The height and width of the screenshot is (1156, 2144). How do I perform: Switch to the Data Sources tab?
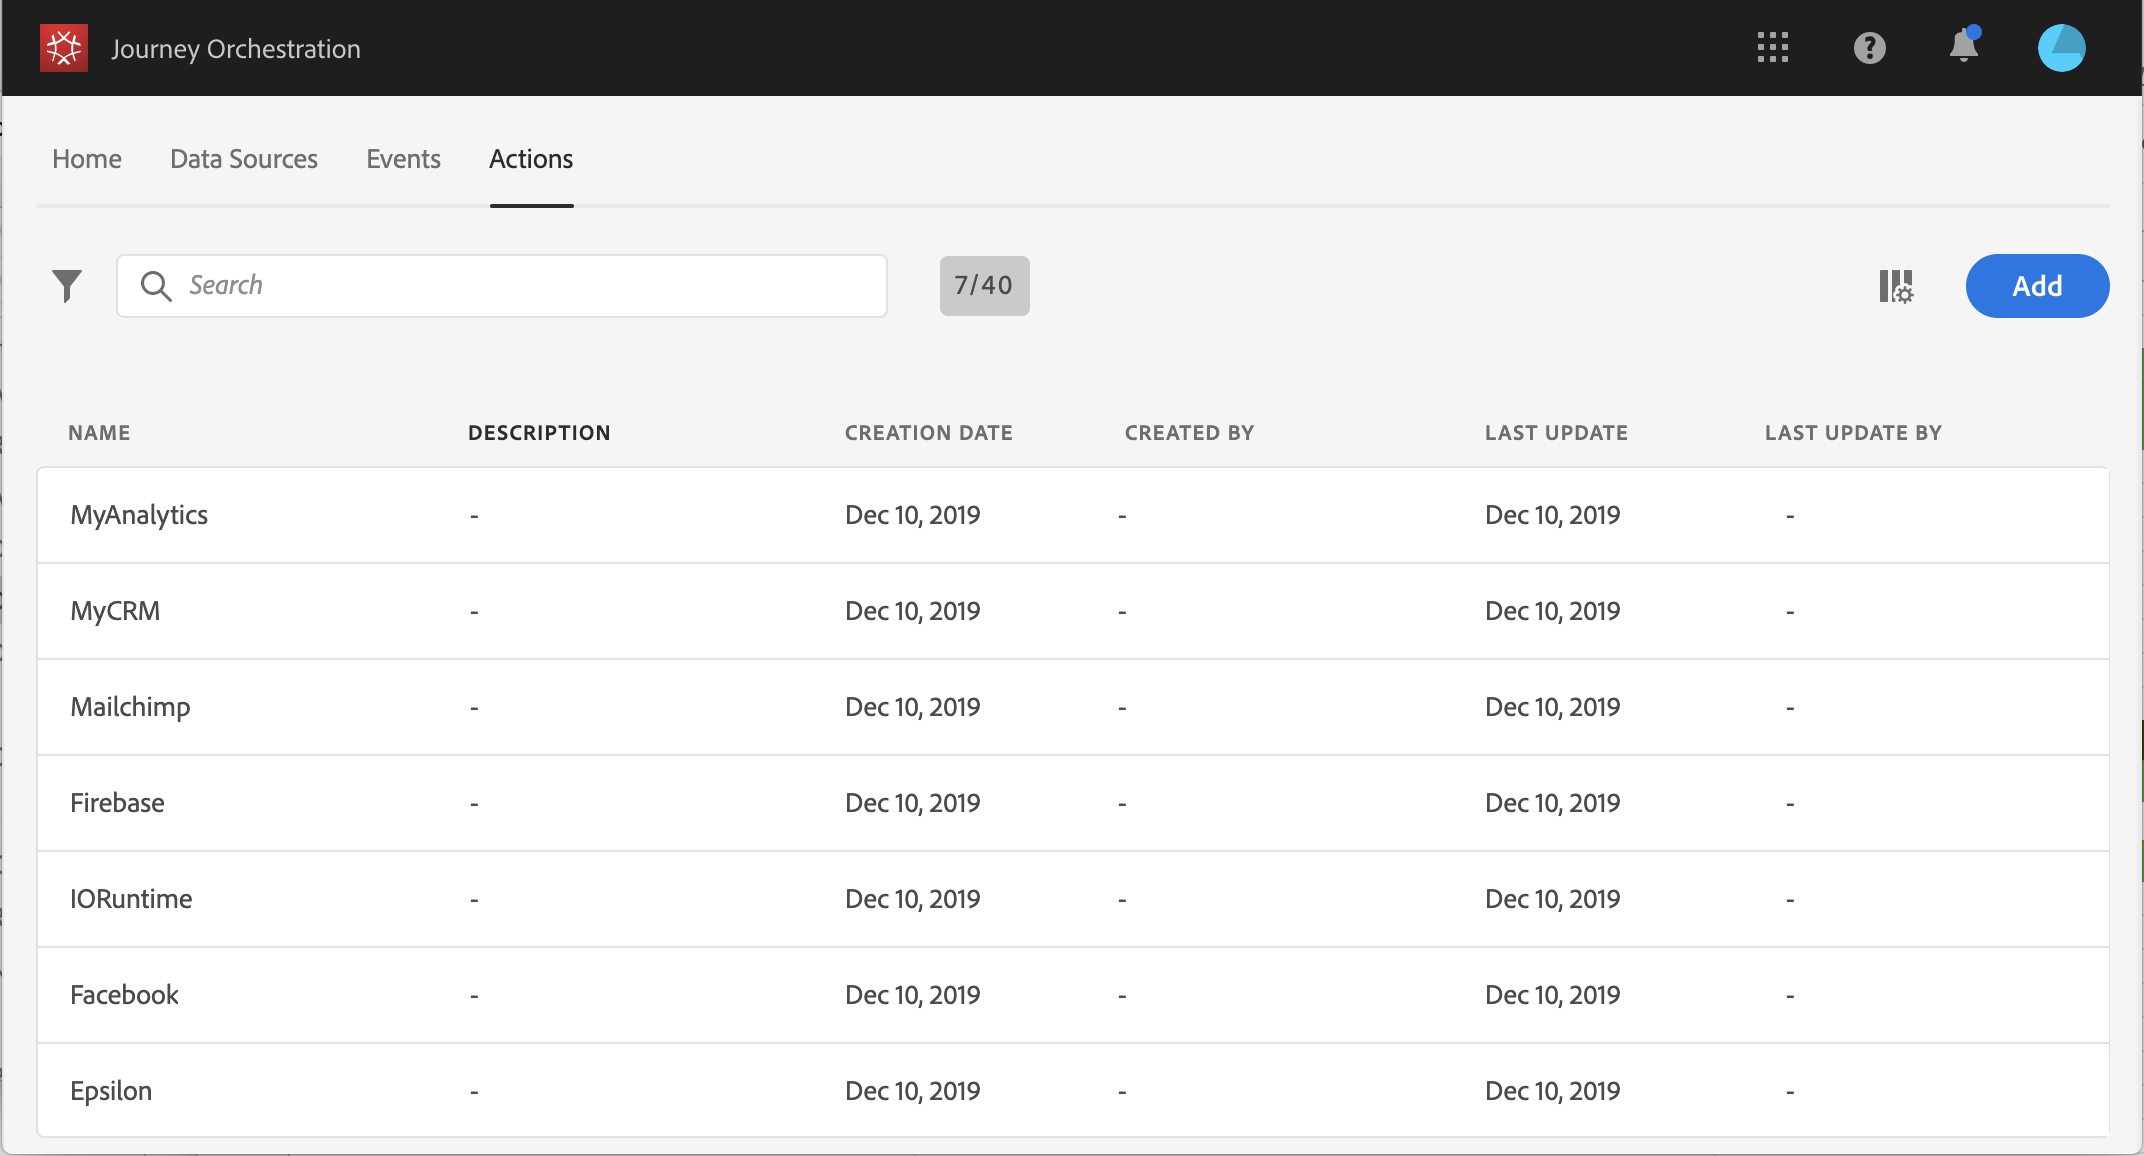tap(244, 159)
